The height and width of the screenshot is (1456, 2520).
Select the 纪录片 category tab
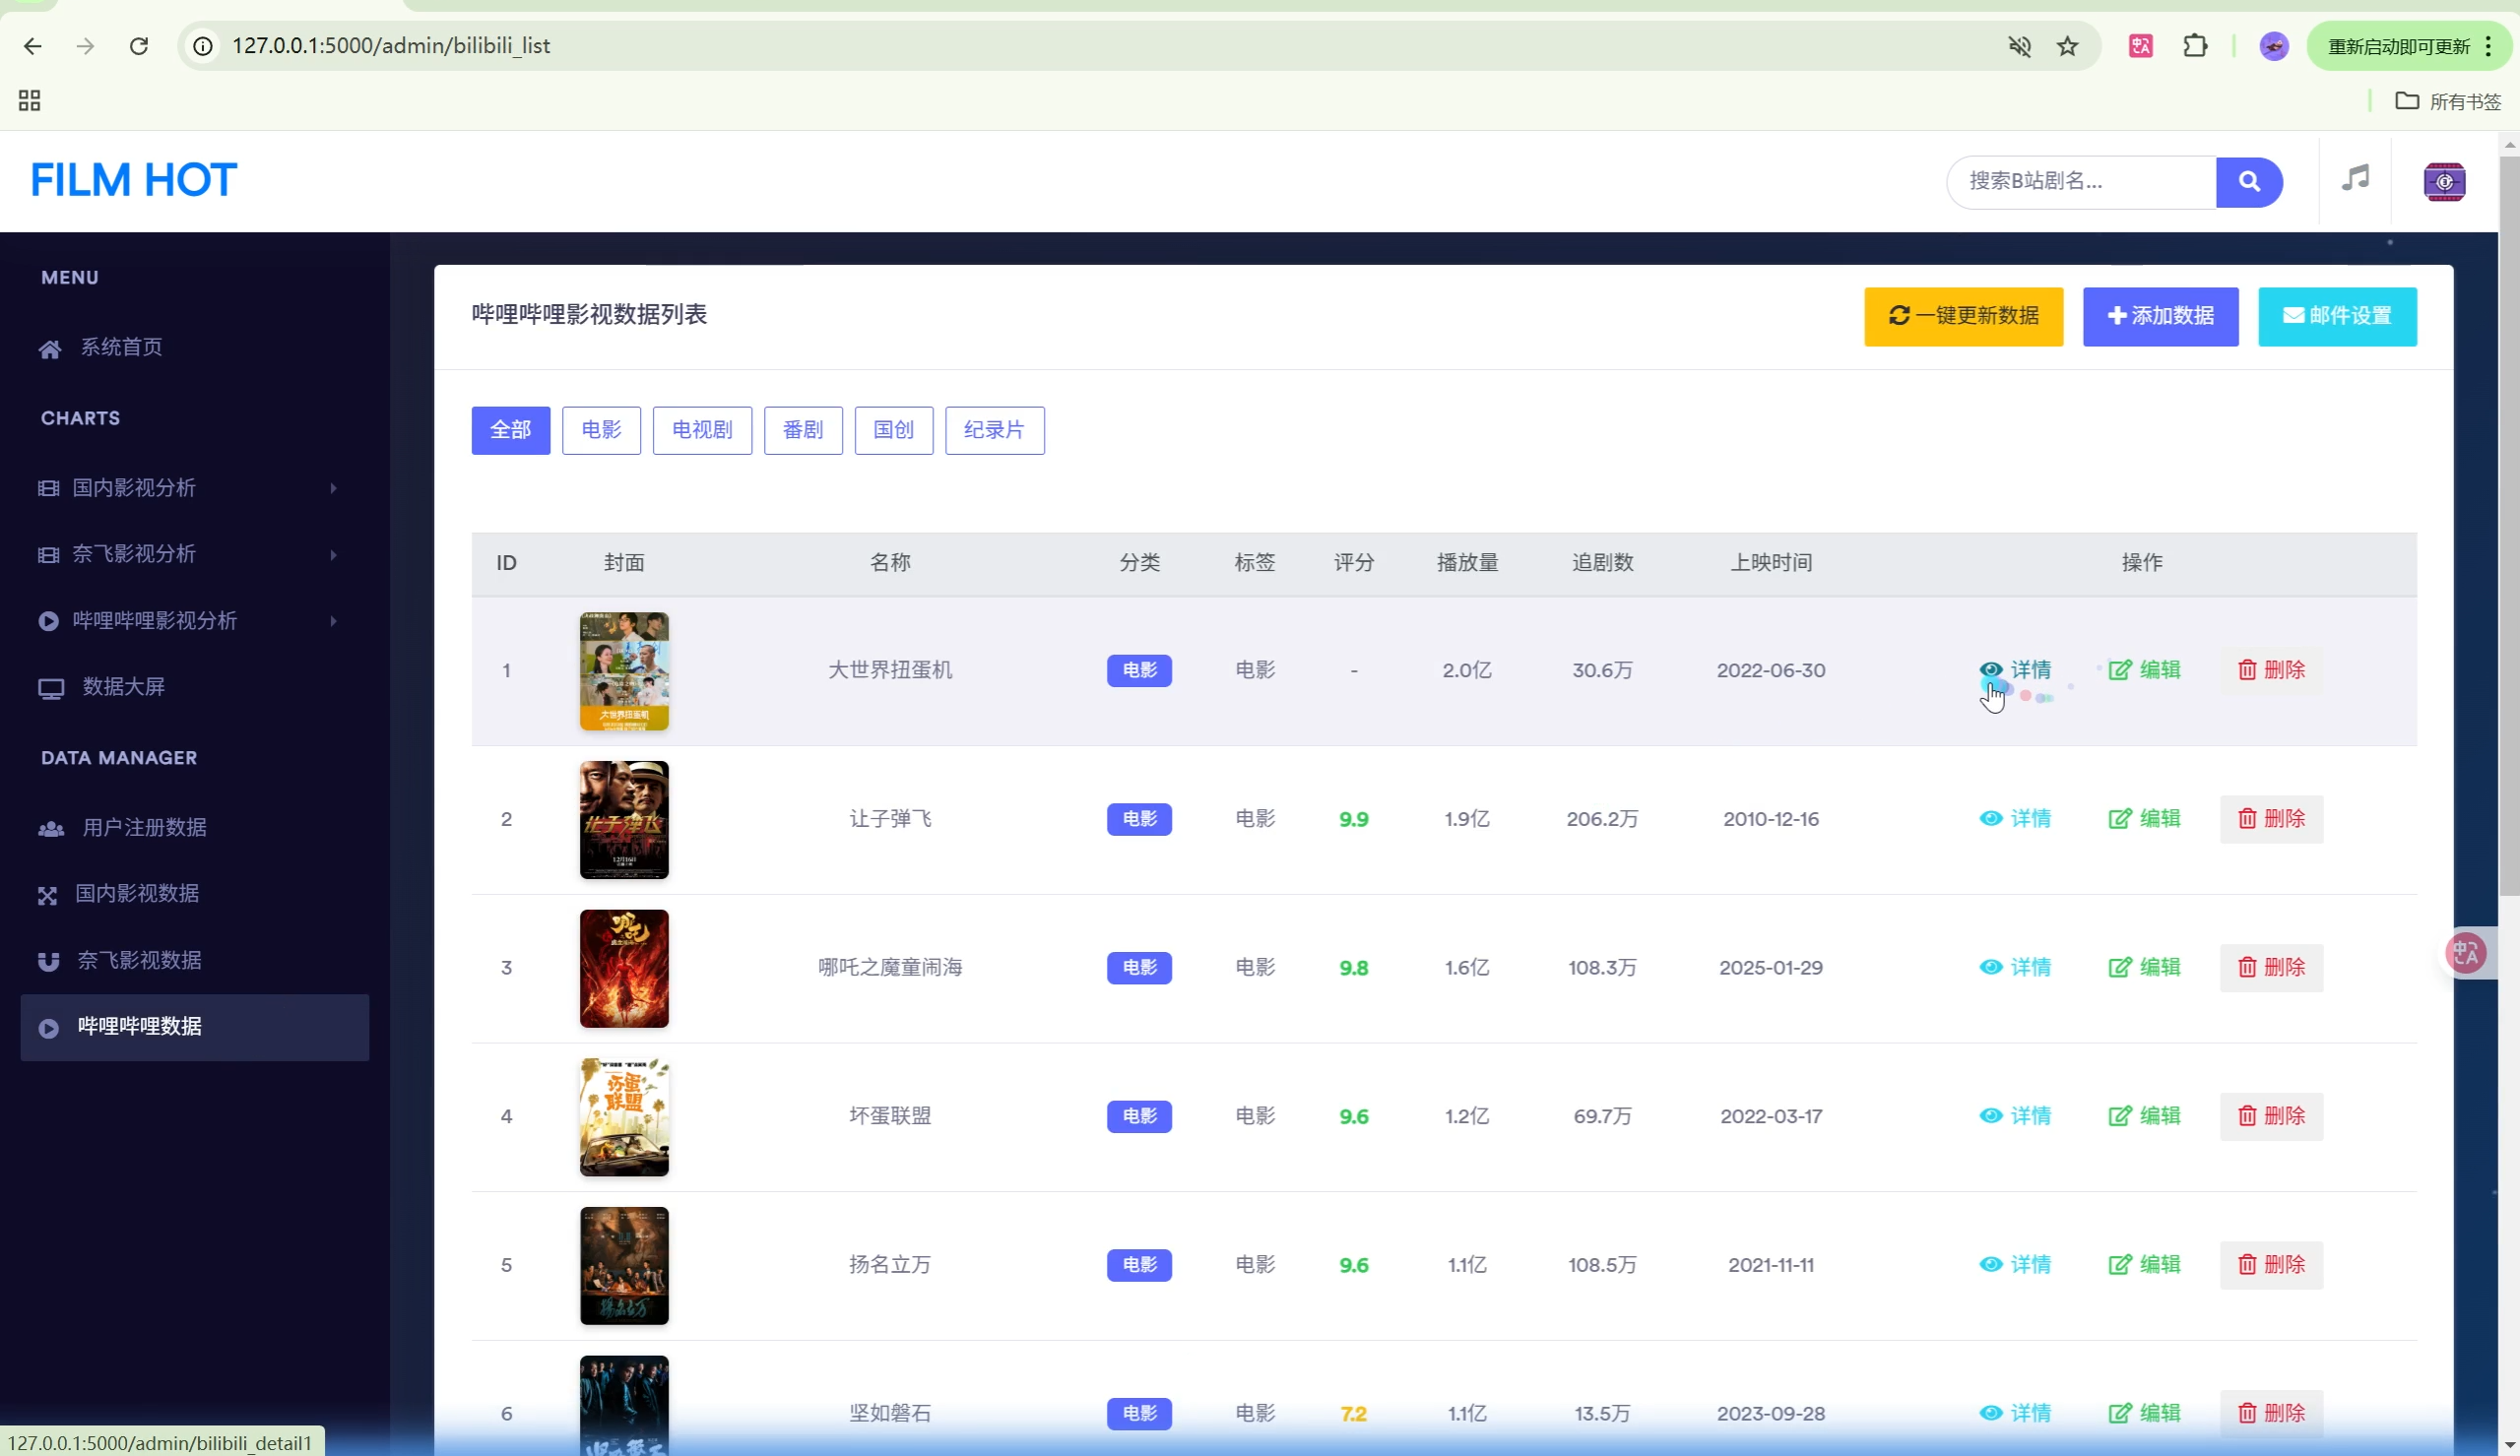993,430
